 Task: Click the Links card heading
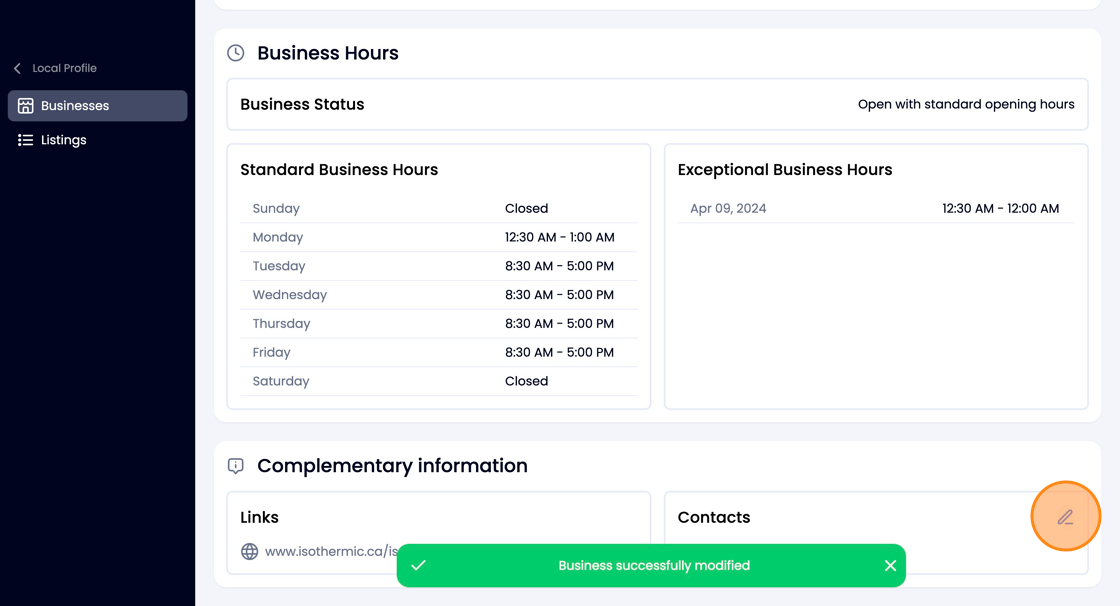coord(259,517)
